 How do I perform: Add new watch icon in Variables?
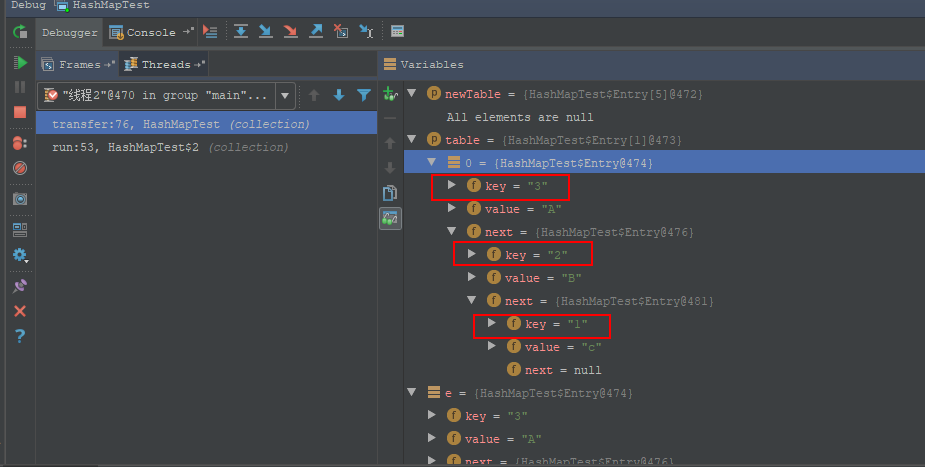[390, 93]
